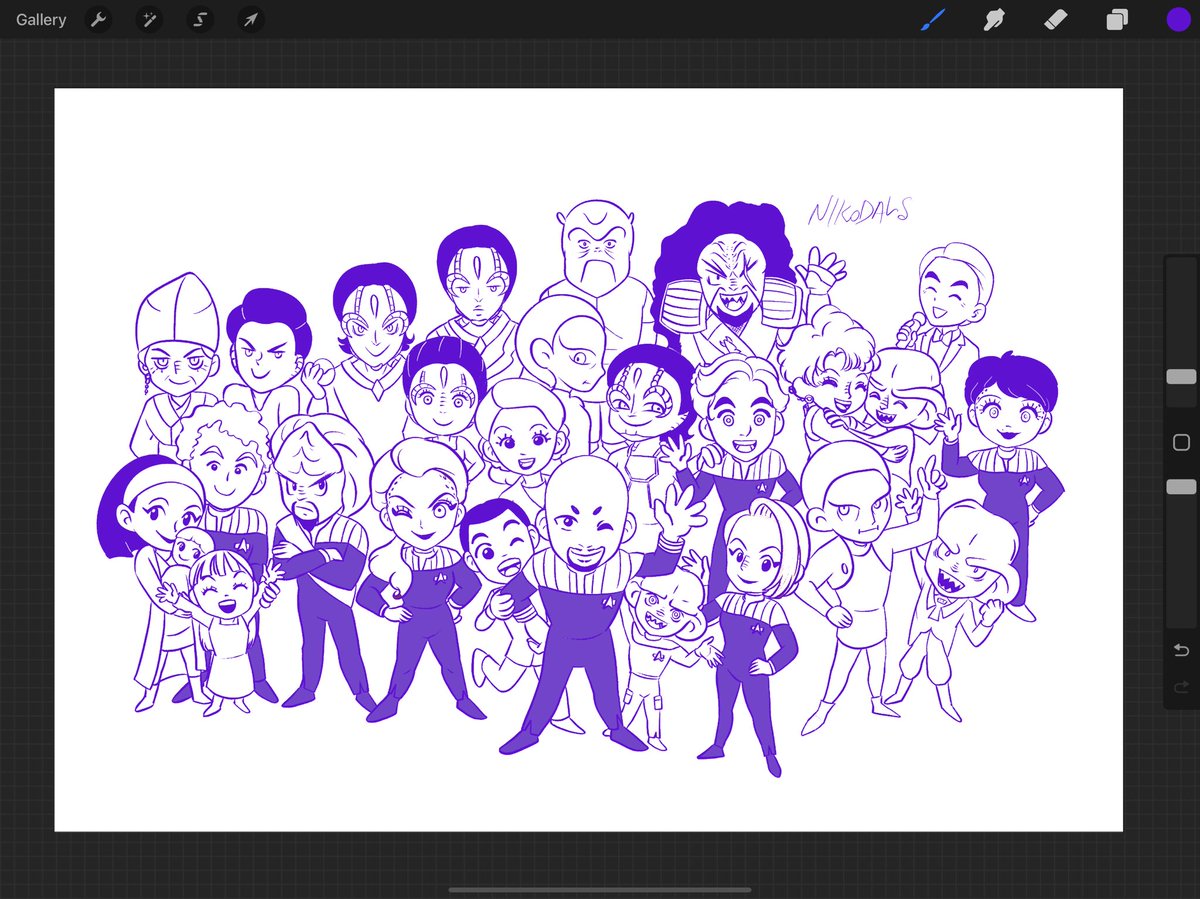Screen dimensions: 1200x899
Task: Open the purple active color picker
Action: click(1178, 20)
